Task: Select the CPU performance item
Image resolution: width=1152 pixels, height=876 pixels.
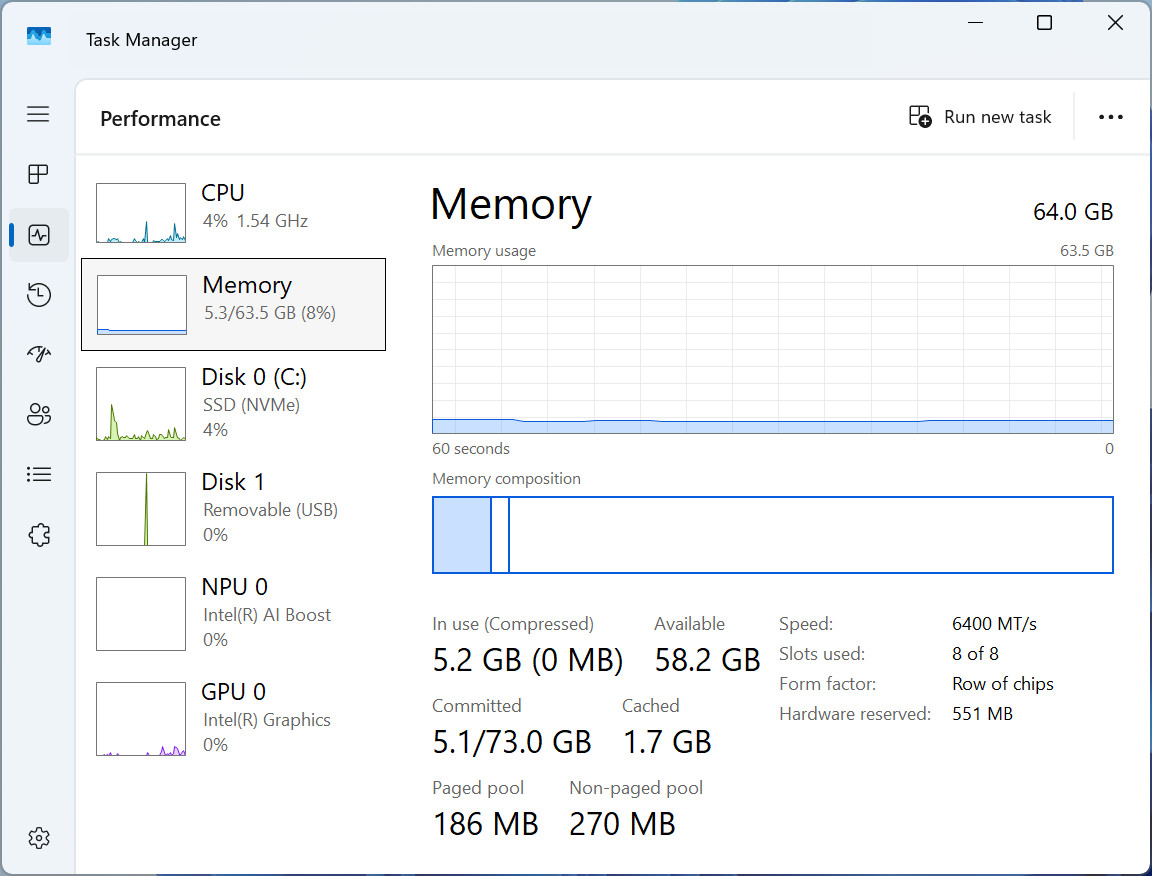Action: click(x=234, y=212)
